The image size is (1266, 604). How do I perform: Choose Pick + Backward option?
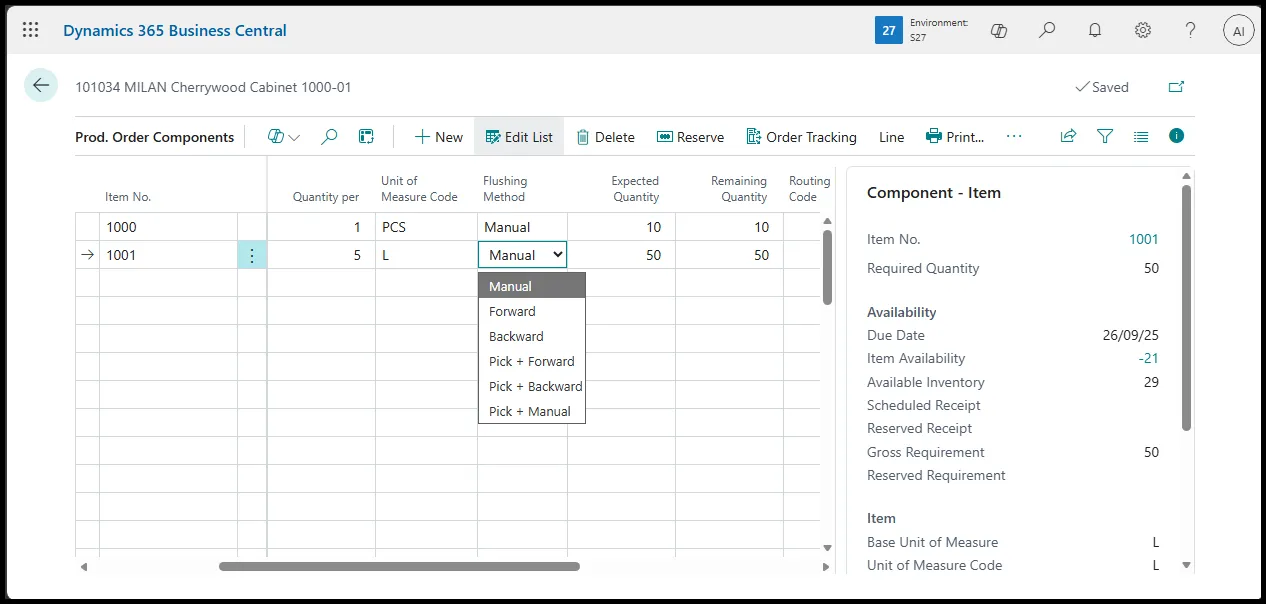click(532, 386)
